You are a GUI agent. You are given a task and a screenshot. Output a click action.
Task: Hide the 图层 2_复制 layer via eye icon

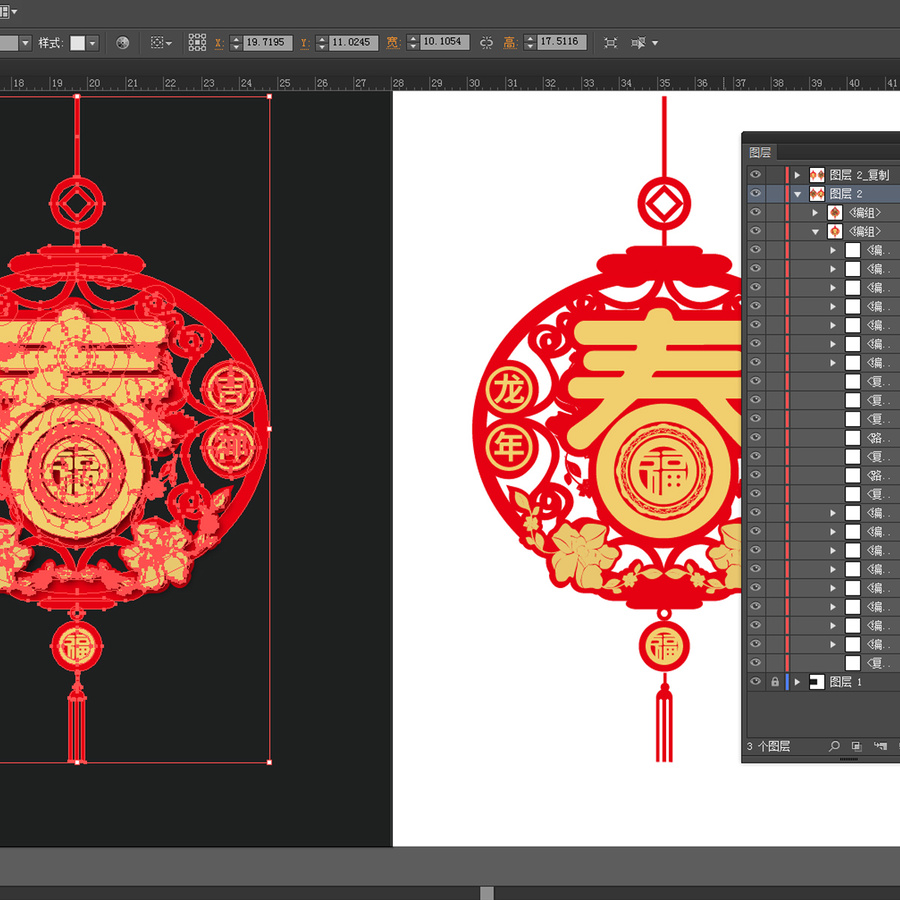755,174
